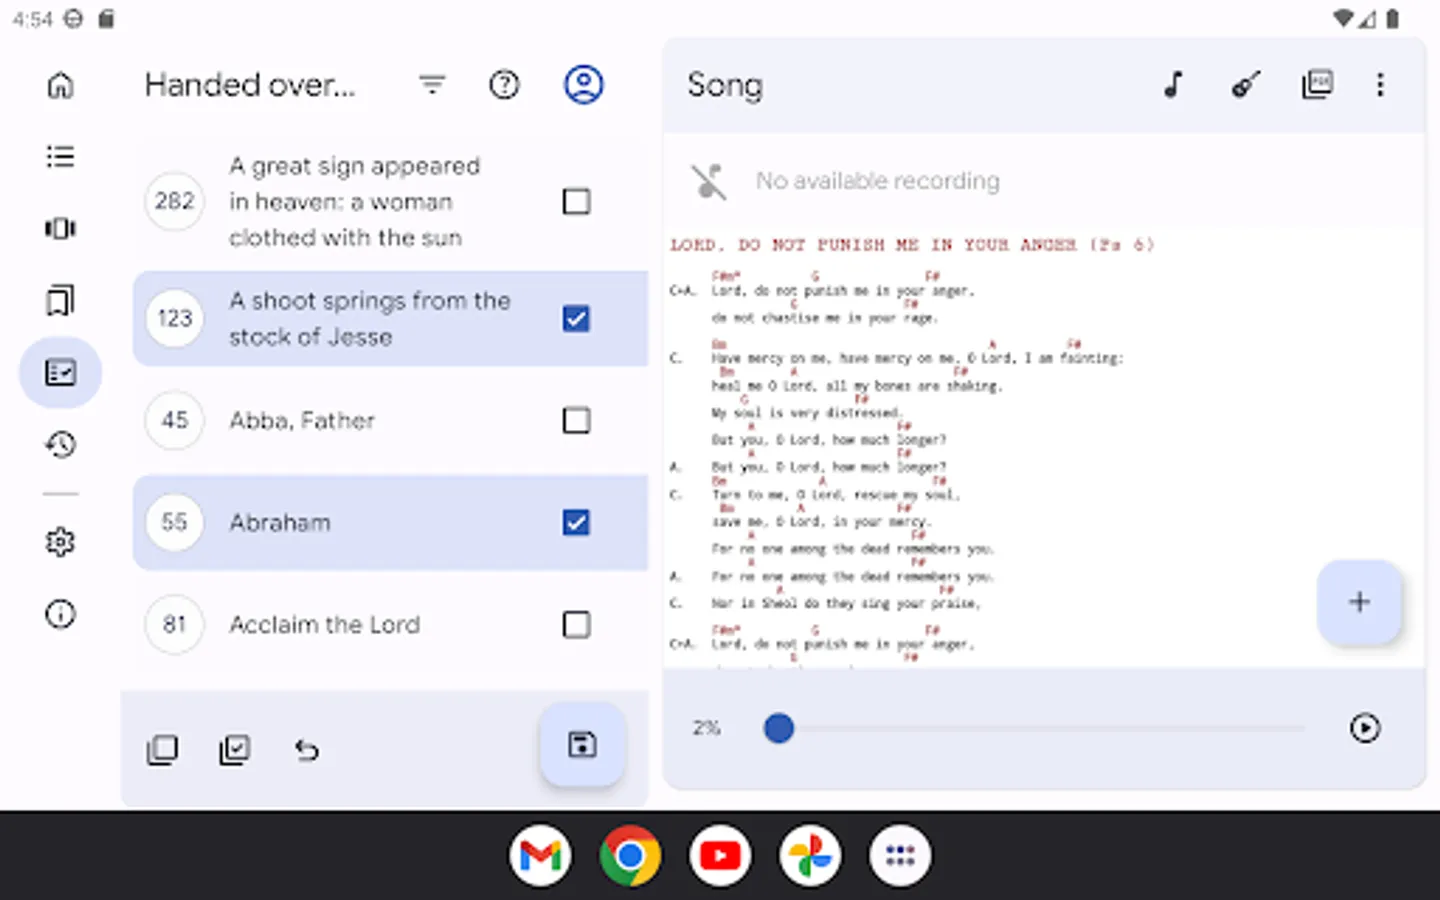
Task: Select song number badge 123
Action: [174, 319]
